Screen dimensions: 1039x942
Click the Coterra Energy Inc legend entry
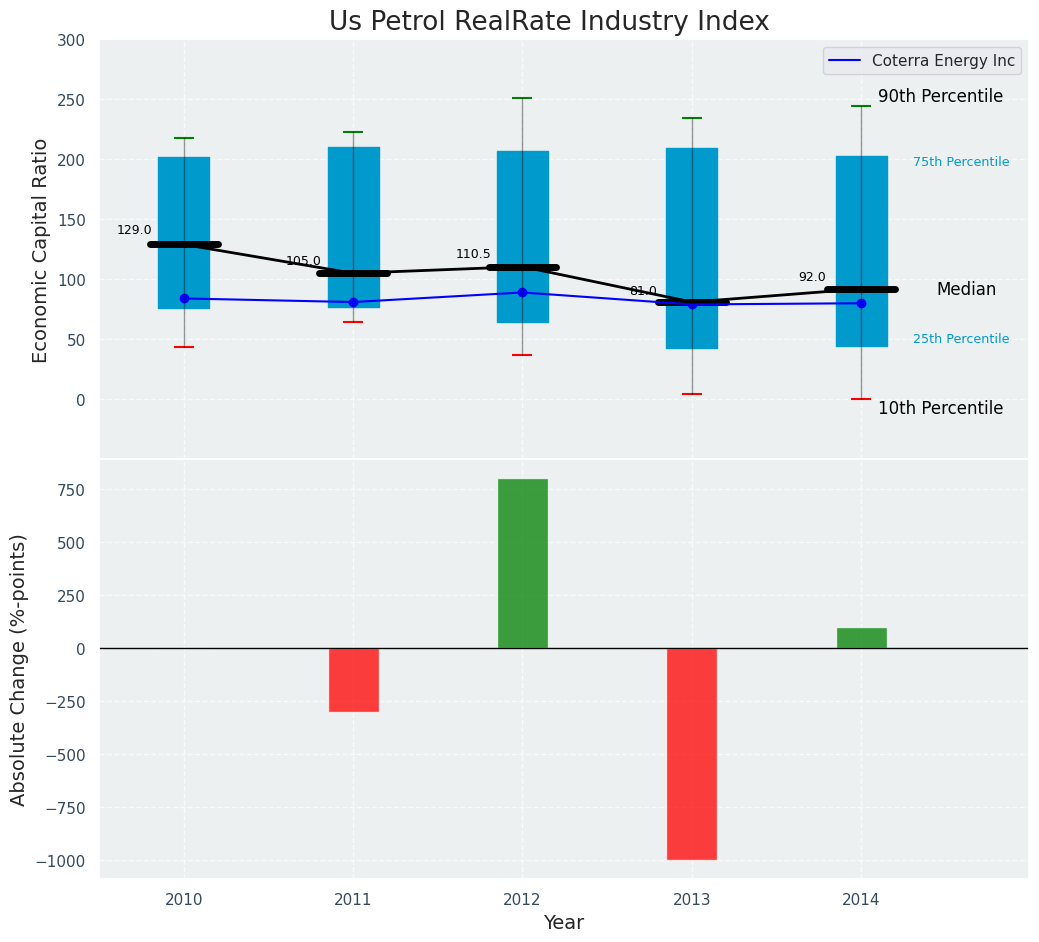pos(942,61)
